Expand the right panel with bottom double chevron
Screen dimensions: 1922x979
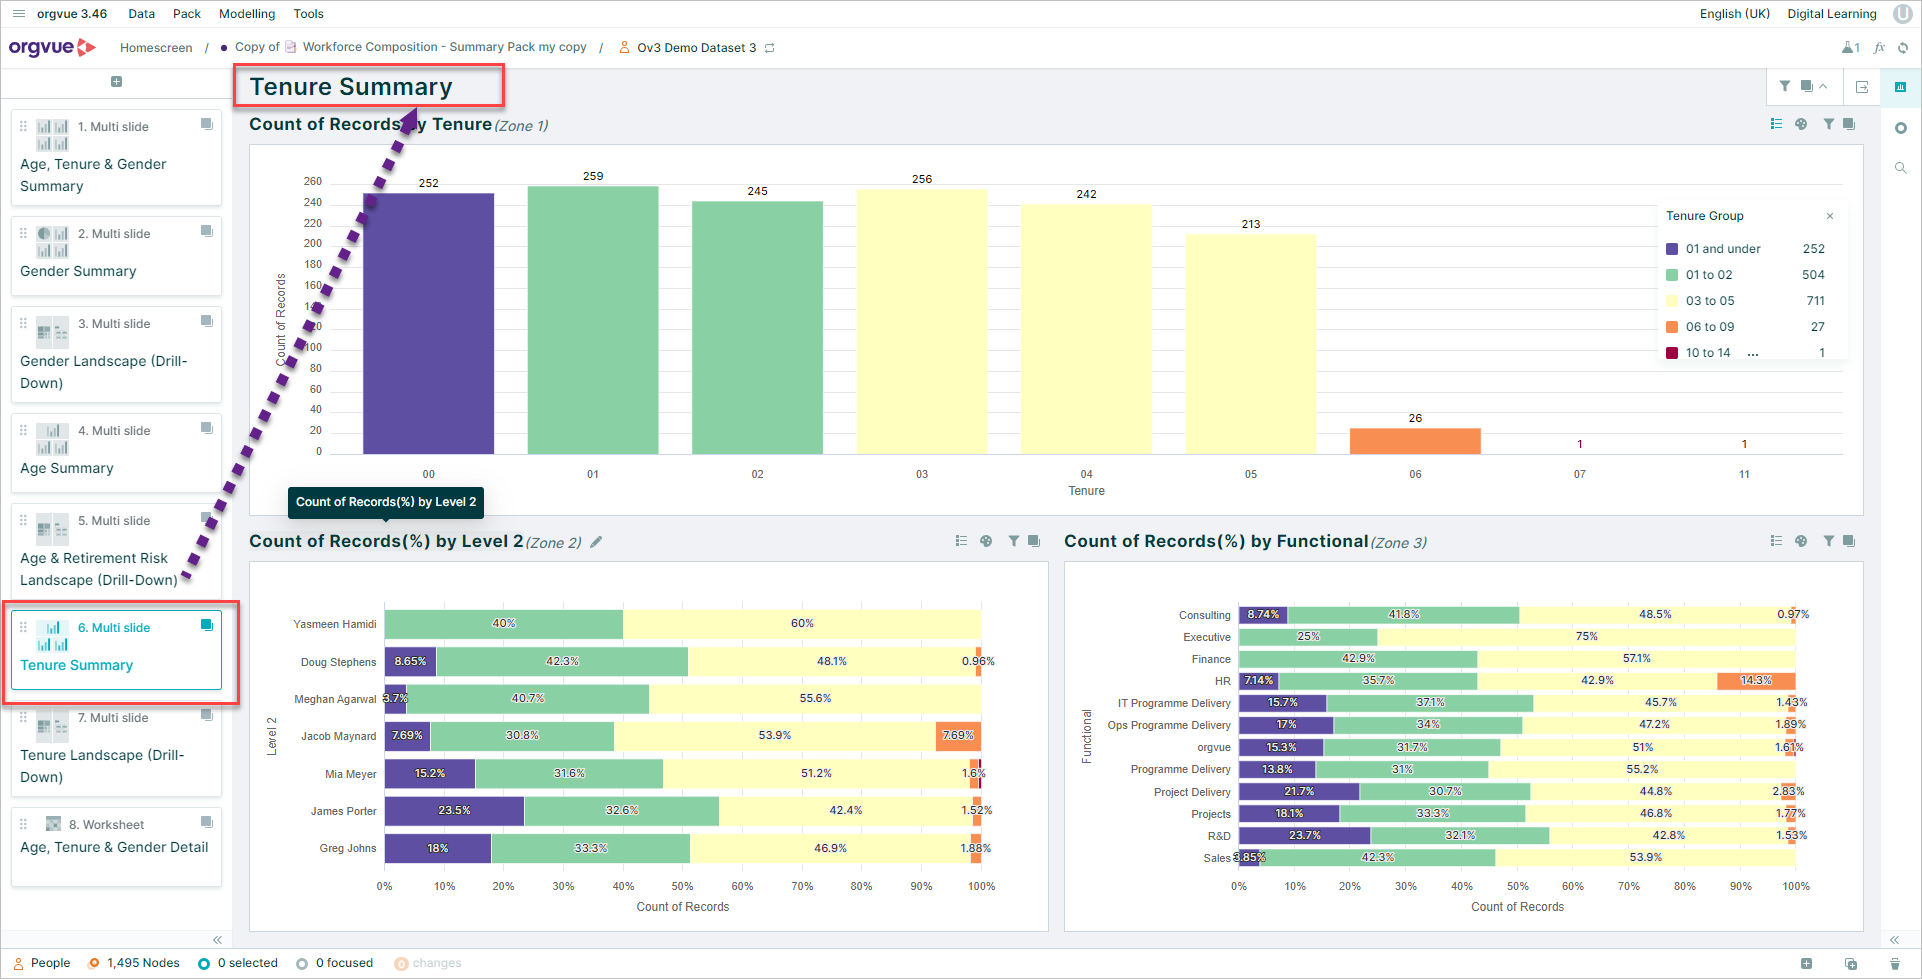point(1894,940)
